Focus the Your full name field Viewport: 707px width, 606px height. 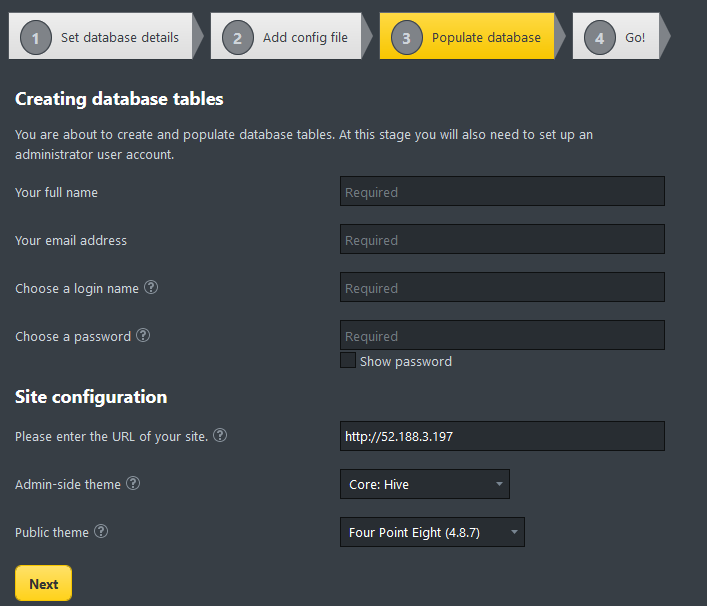502,192
